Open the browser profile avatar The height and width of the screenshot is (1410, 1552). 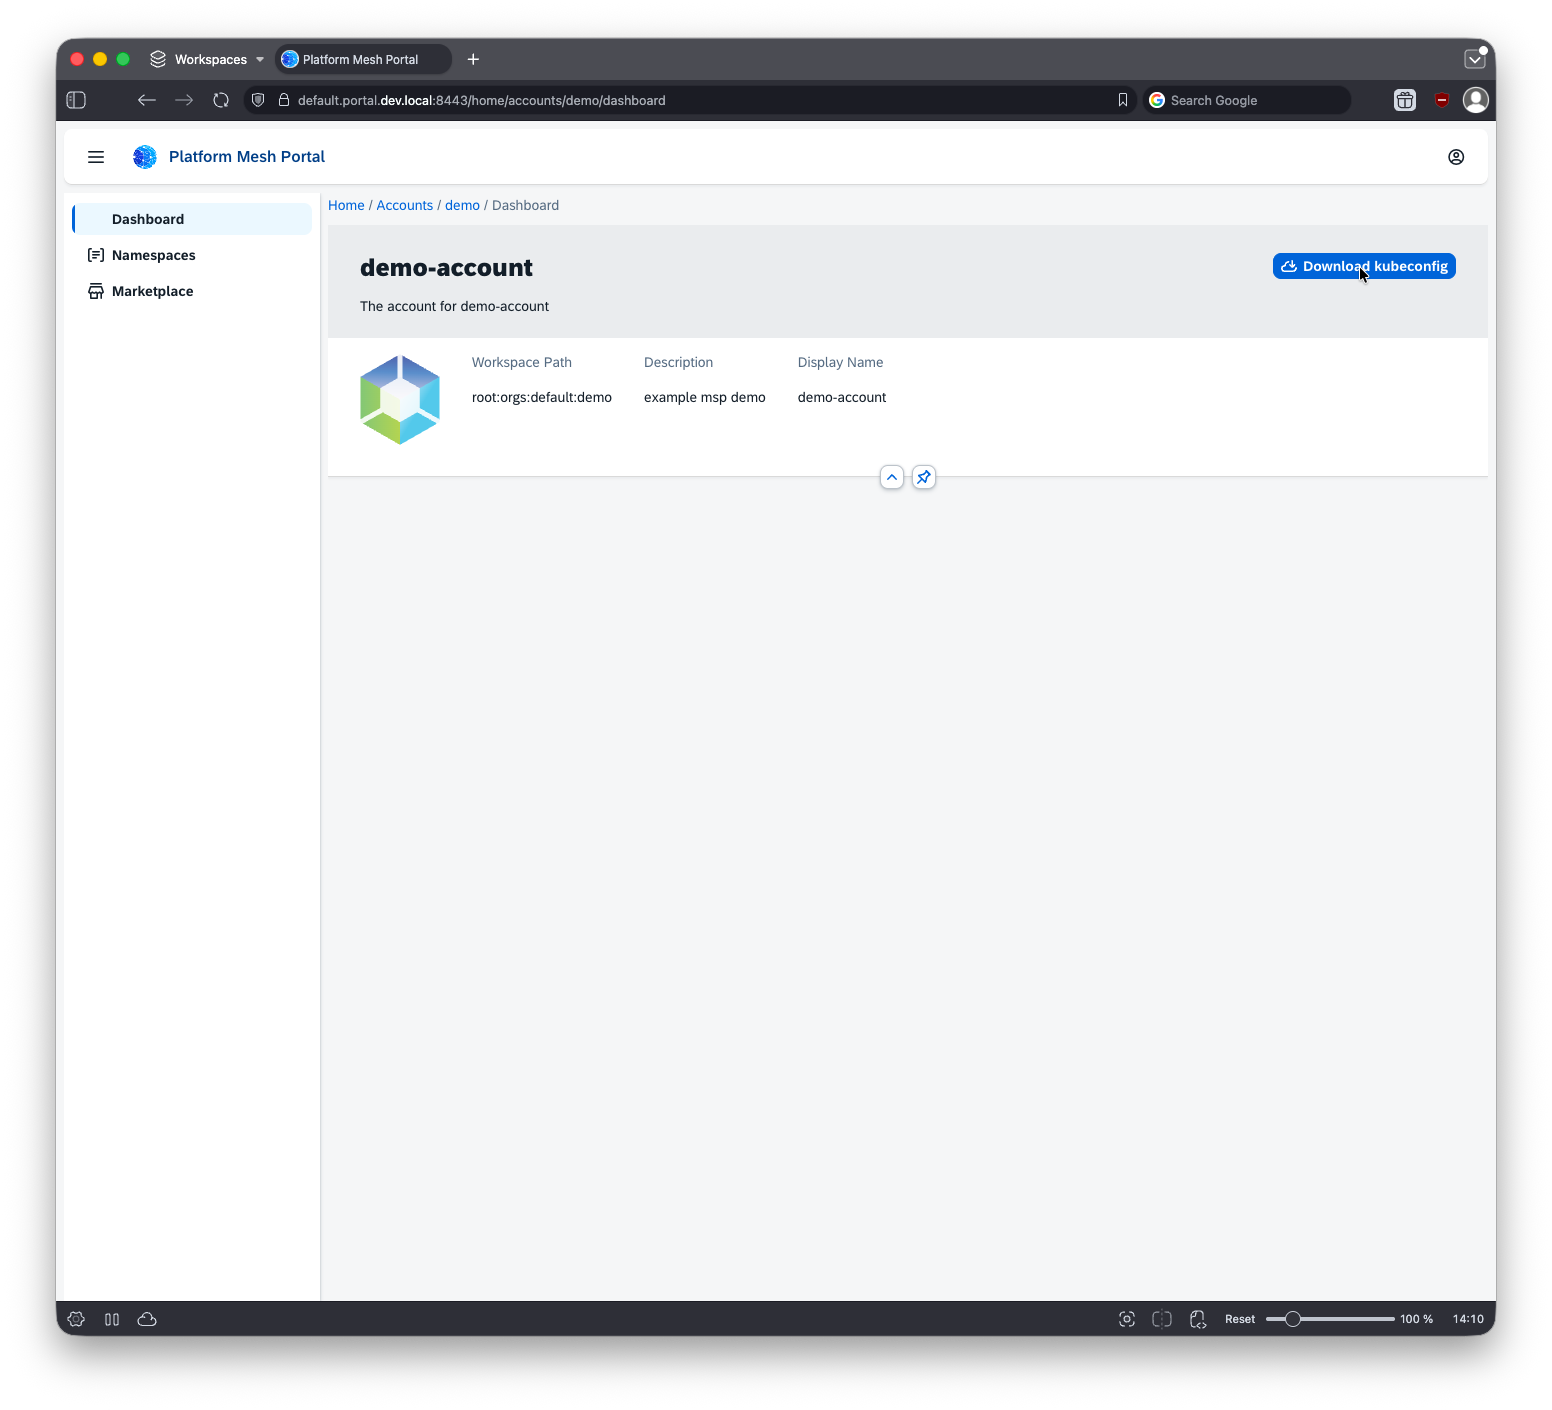click(x=1476, y=100)
